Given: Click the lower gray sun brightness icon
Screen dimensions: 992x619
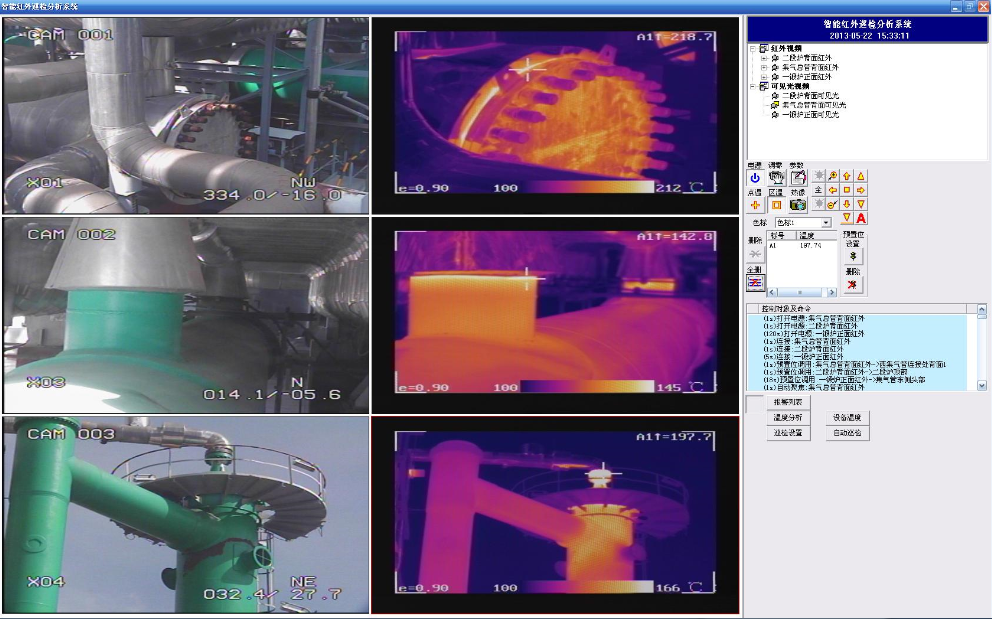Looking at the screenshot, I should pos(819,204).
